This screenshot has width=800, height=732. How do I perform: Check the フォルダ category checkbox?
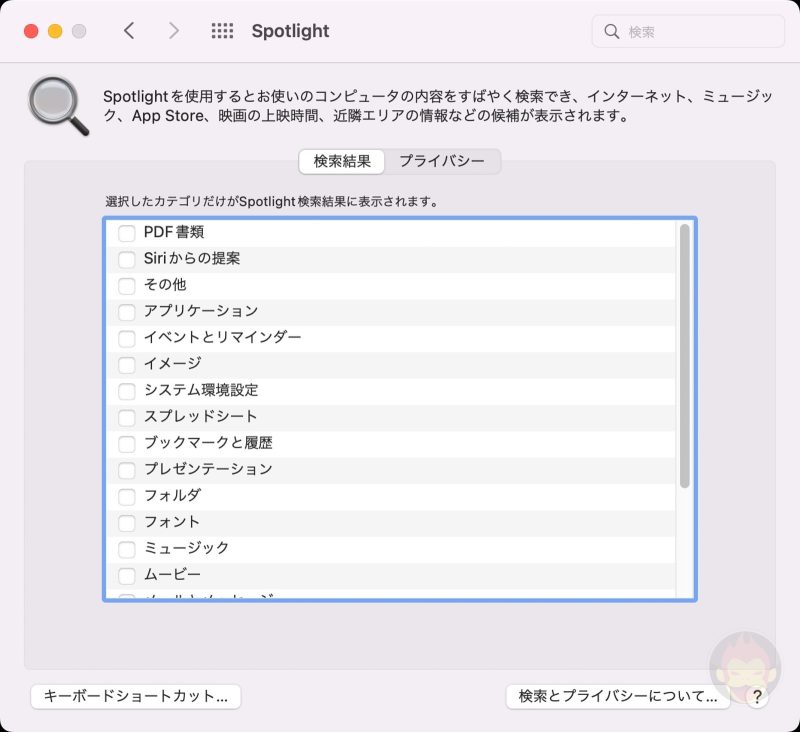127,495
